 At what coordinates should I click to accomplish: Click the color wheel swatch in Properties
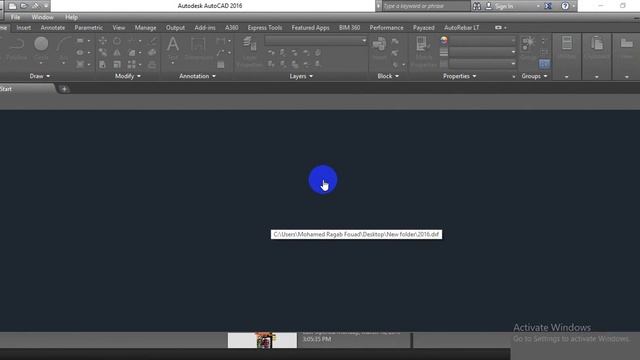(x=444, y=40)
